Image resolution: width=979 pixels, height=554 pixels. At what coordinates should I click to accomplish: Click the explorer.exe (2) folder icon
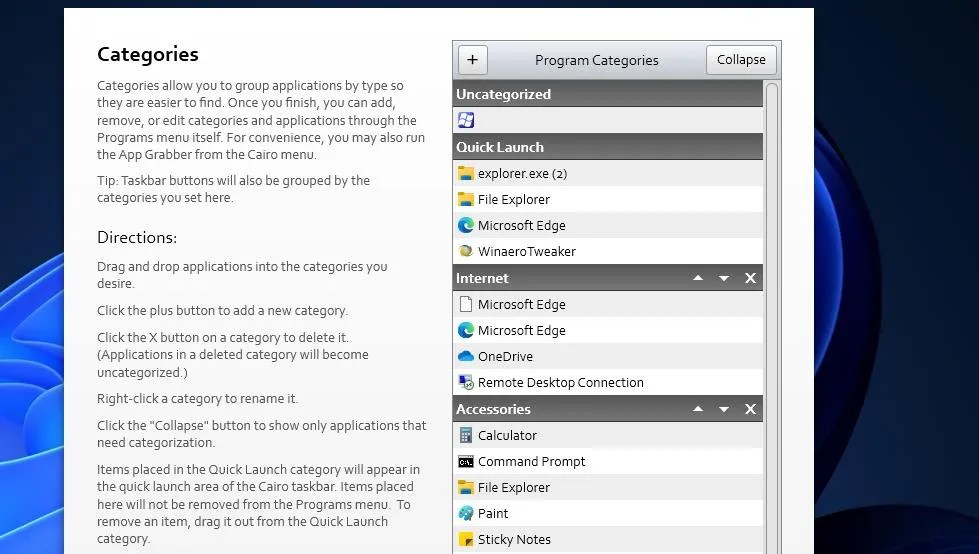click(x=466, y=173)
